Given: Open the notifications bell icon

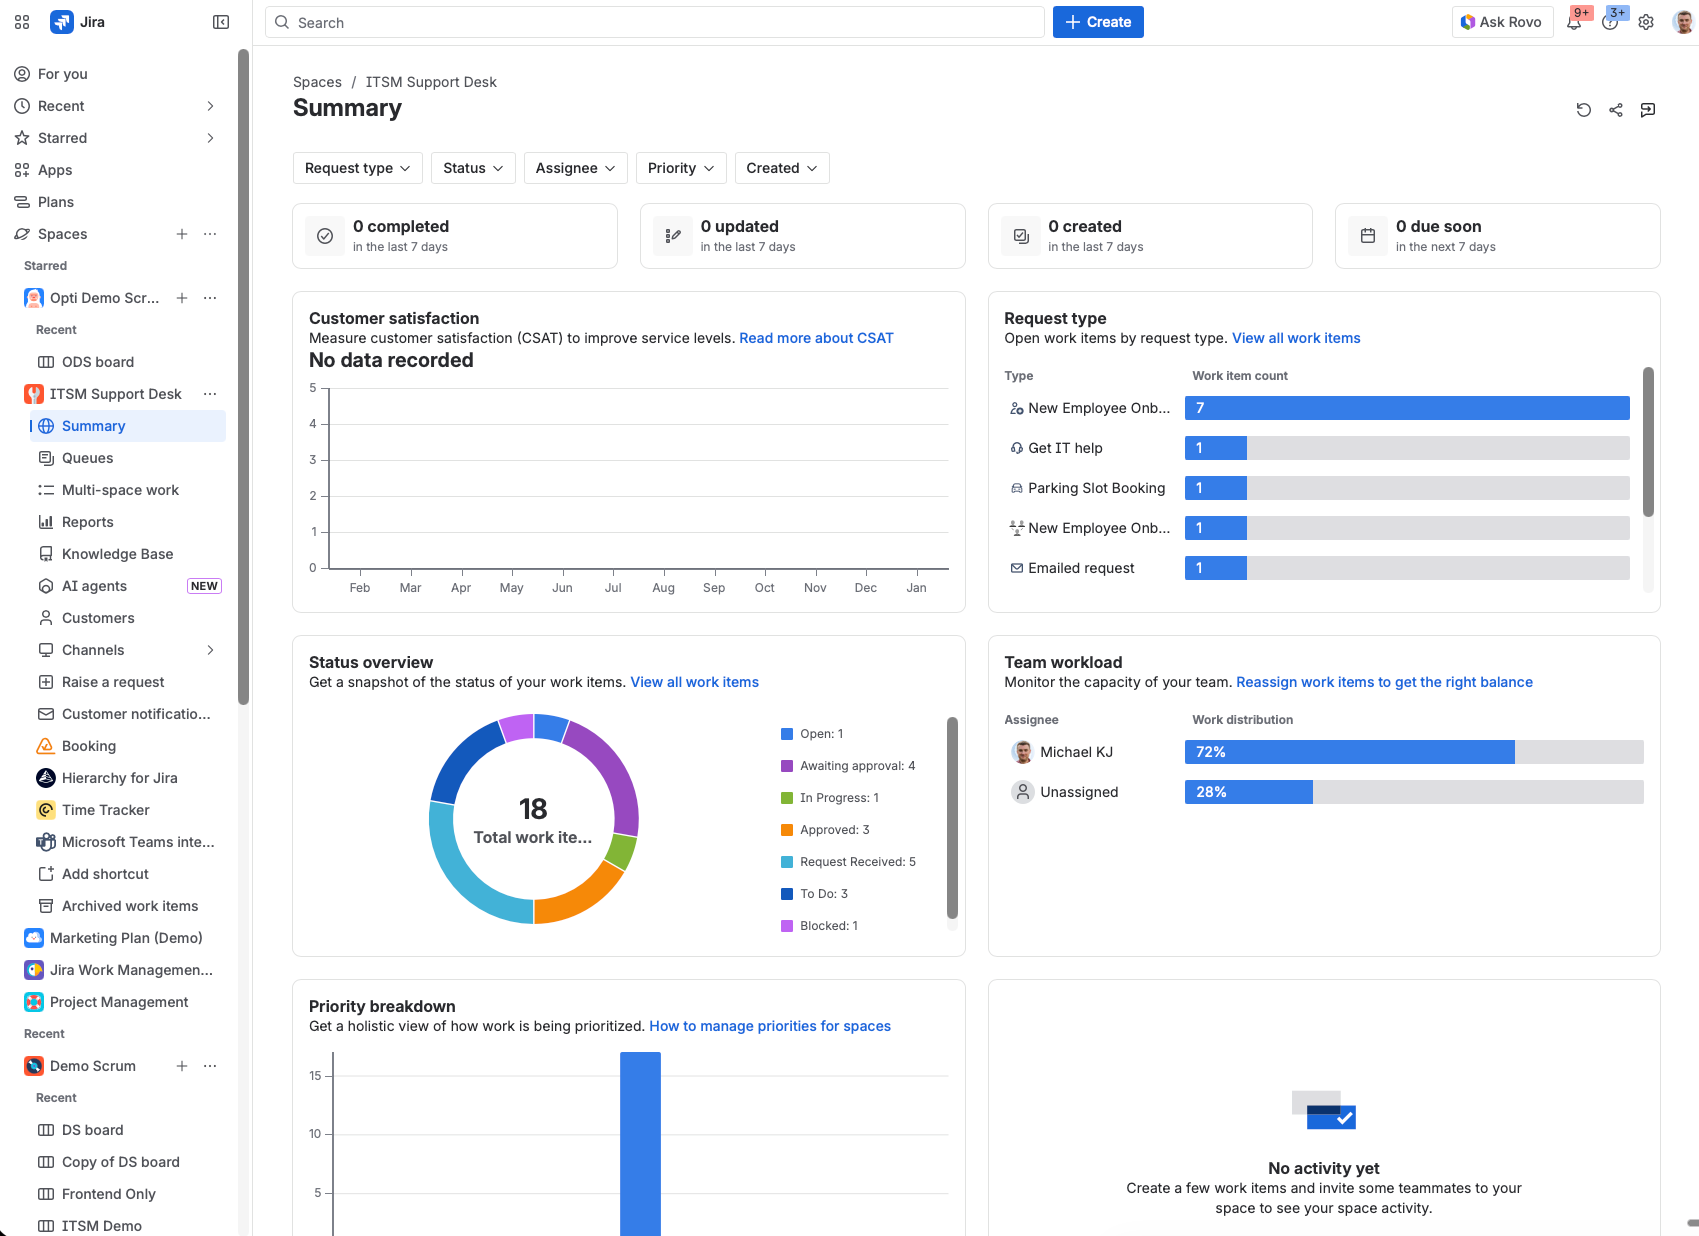Looking at the screenshot, I should [x=1574, y=22].
